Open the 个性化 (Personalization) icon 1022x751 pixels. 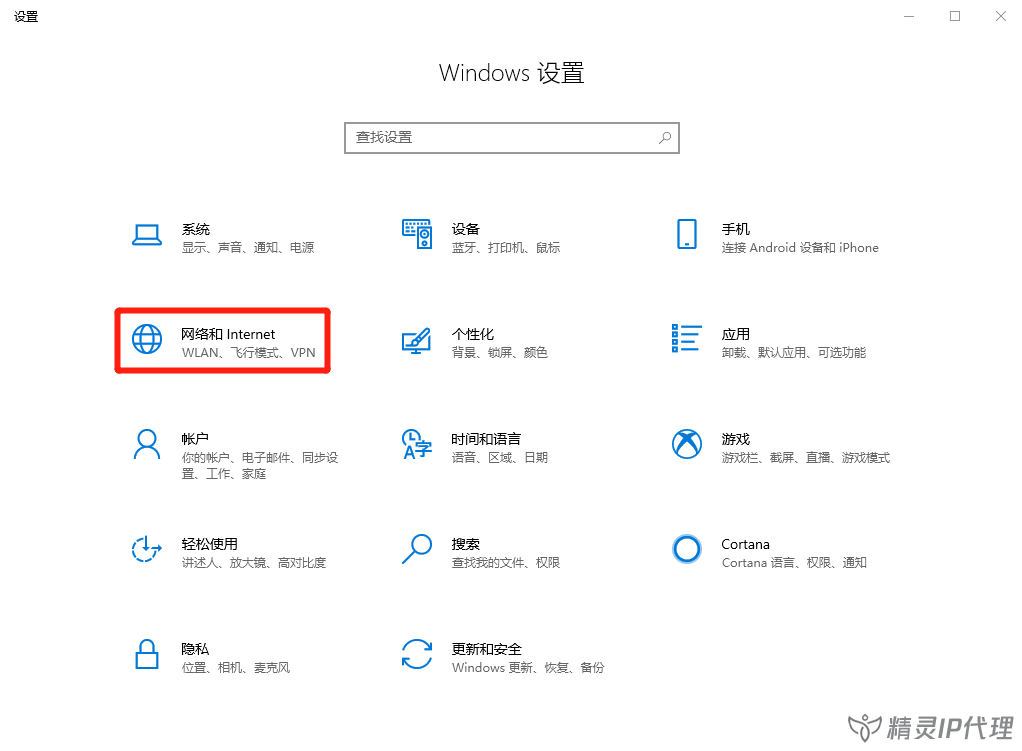point(417,339)
